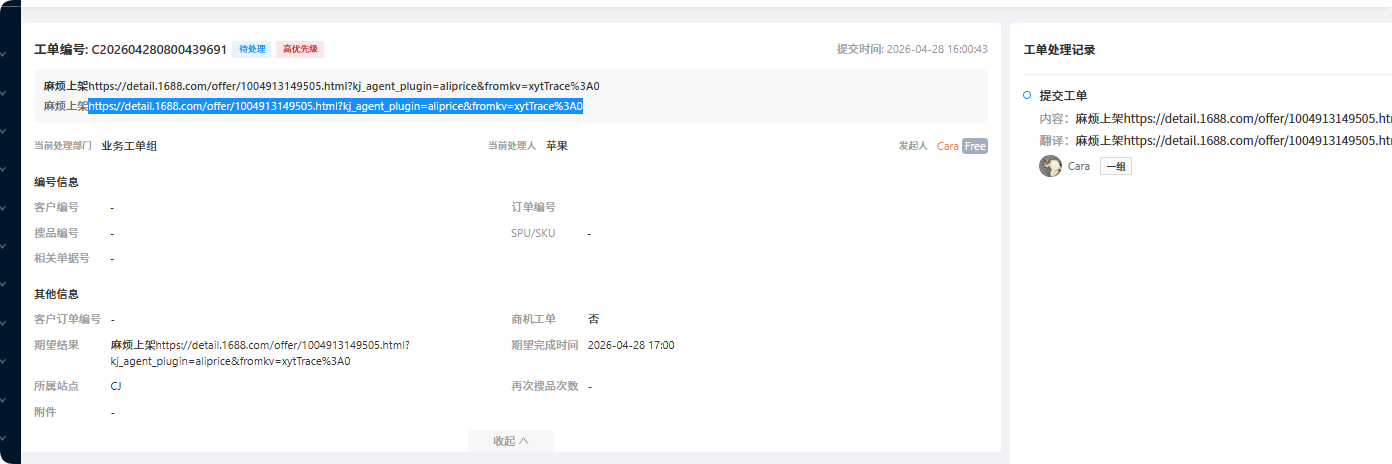Image resolution: width=1392 pixels, height=464 pixels.
Task: Click the ticket number C202604280800439691
Action: (159, 49)
